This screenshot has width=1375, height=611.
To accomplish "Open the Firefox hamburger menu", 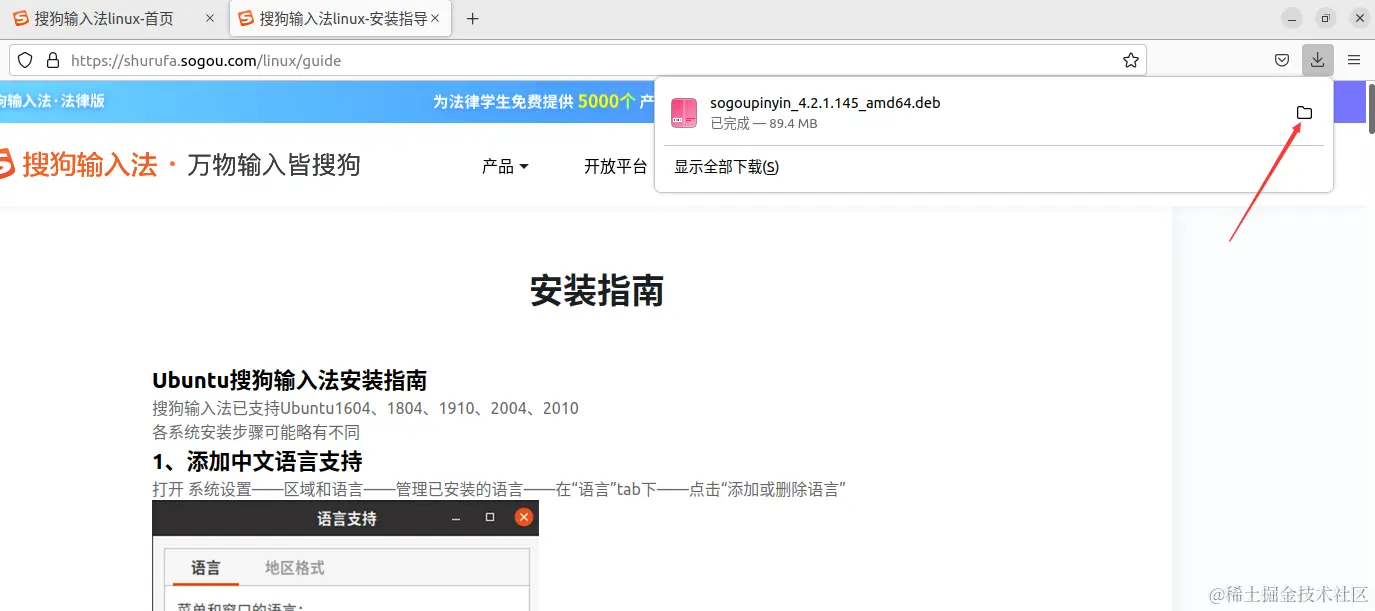I will point(1354,60).
